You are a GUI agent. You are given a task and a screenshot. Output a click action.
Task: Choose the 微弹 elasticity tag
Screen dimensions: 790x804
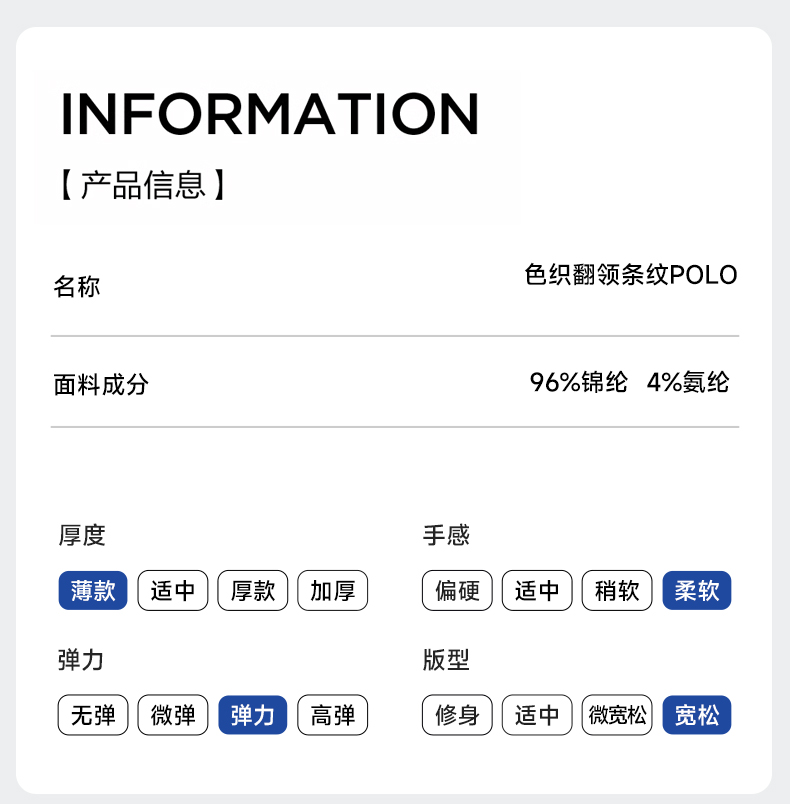pos(173,715)
